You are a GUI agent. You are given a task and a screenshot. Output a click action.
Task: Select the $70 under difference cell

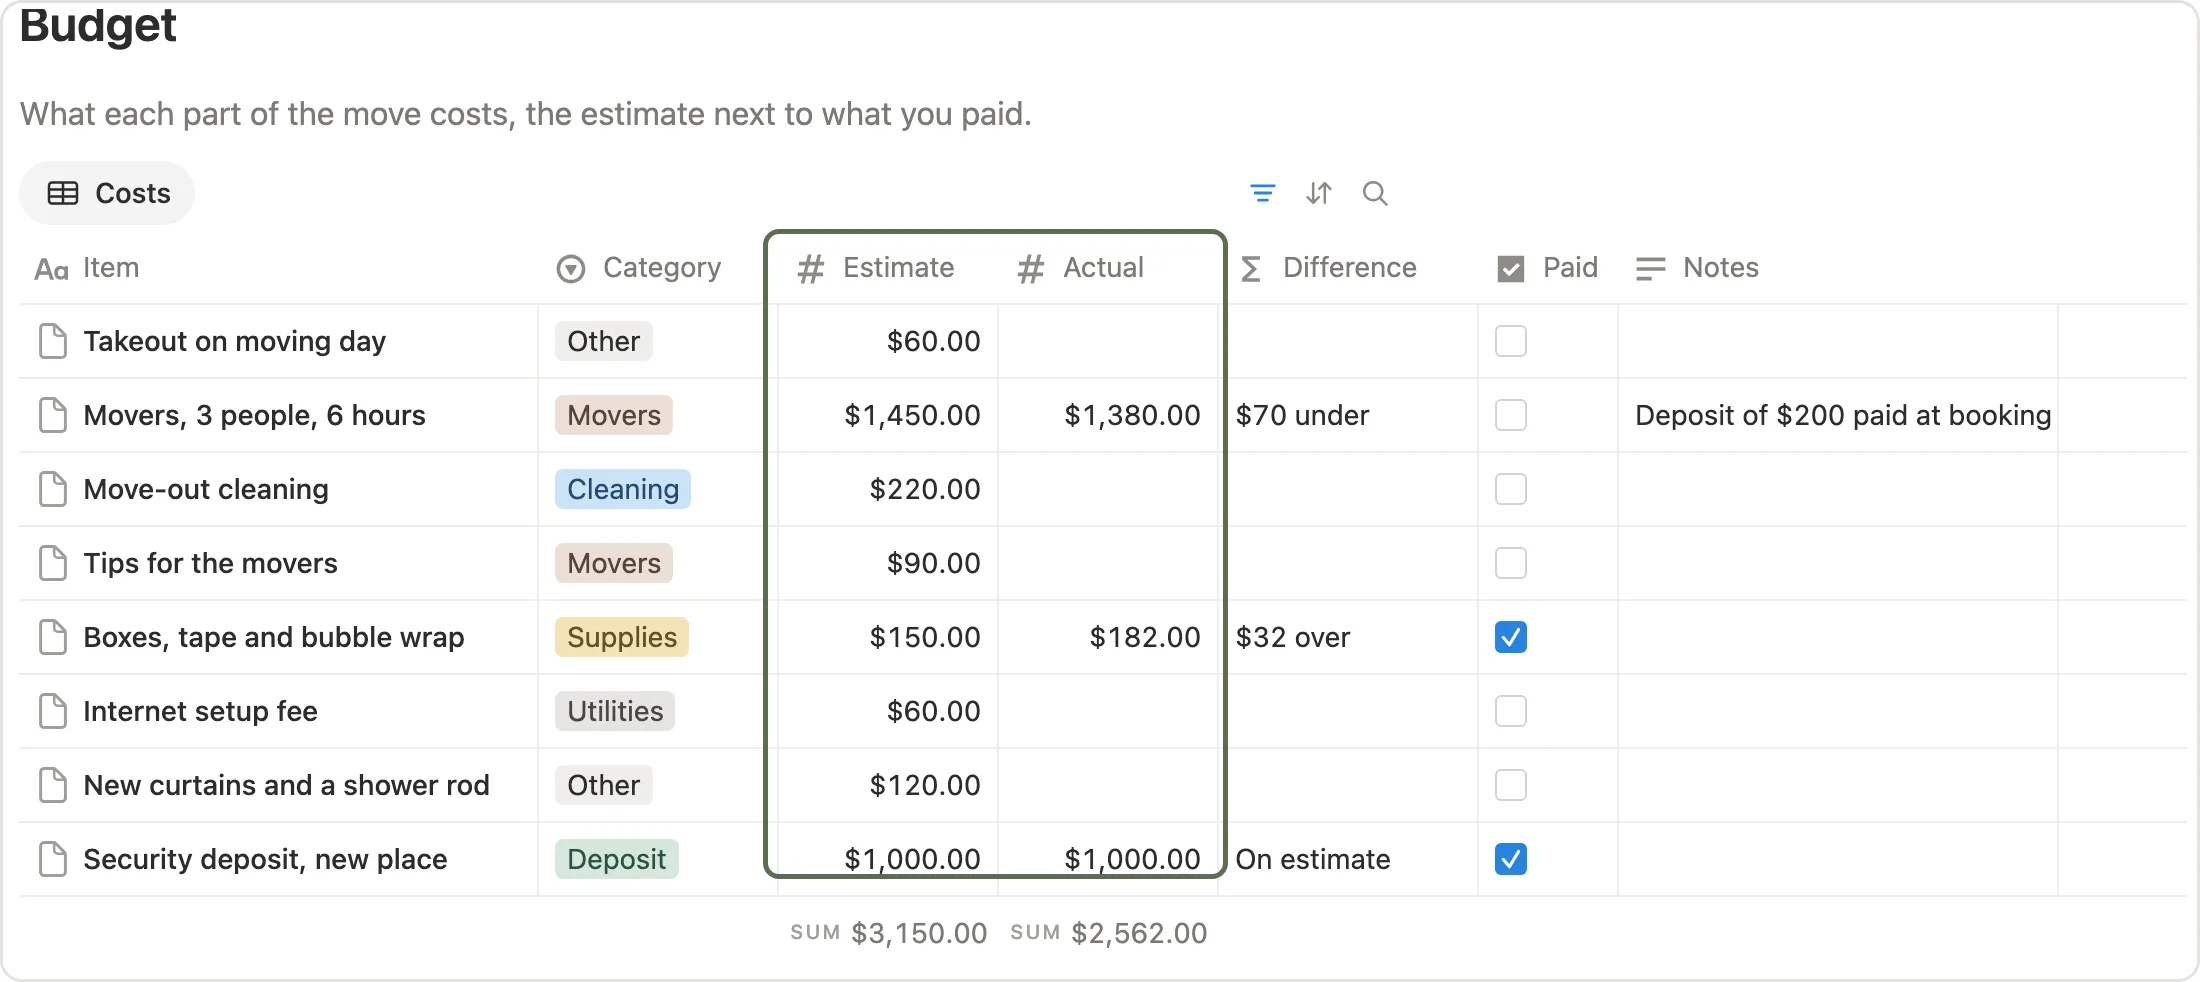(1348, 415)
